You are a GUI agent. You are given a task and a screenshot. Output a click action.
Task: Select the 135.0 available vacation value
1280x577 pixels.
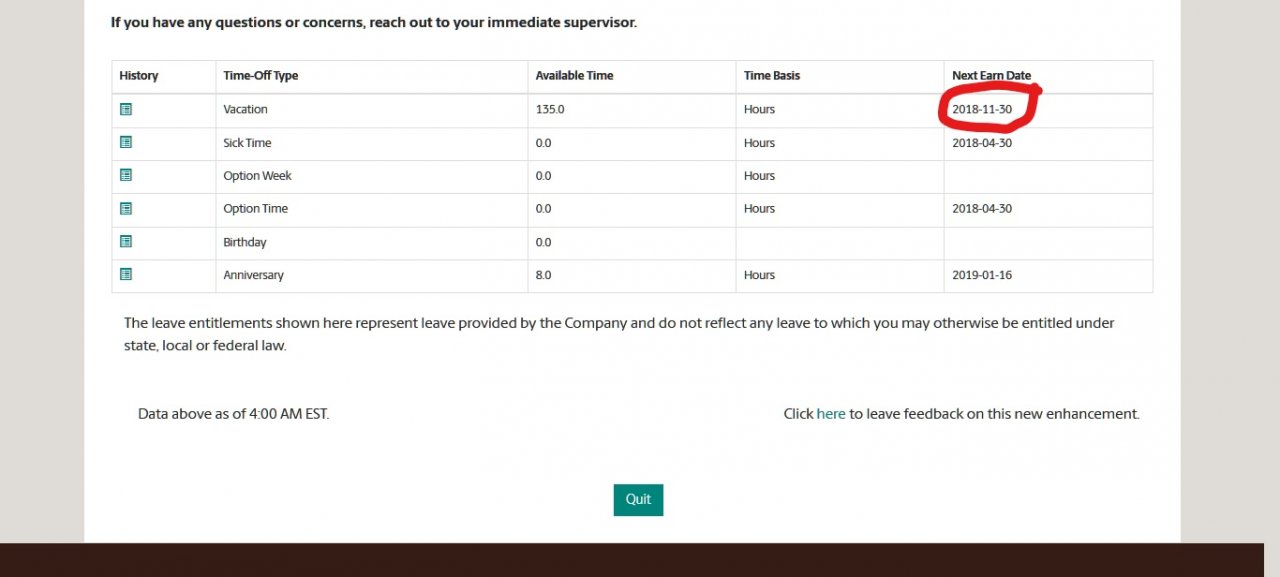[550, 110]
